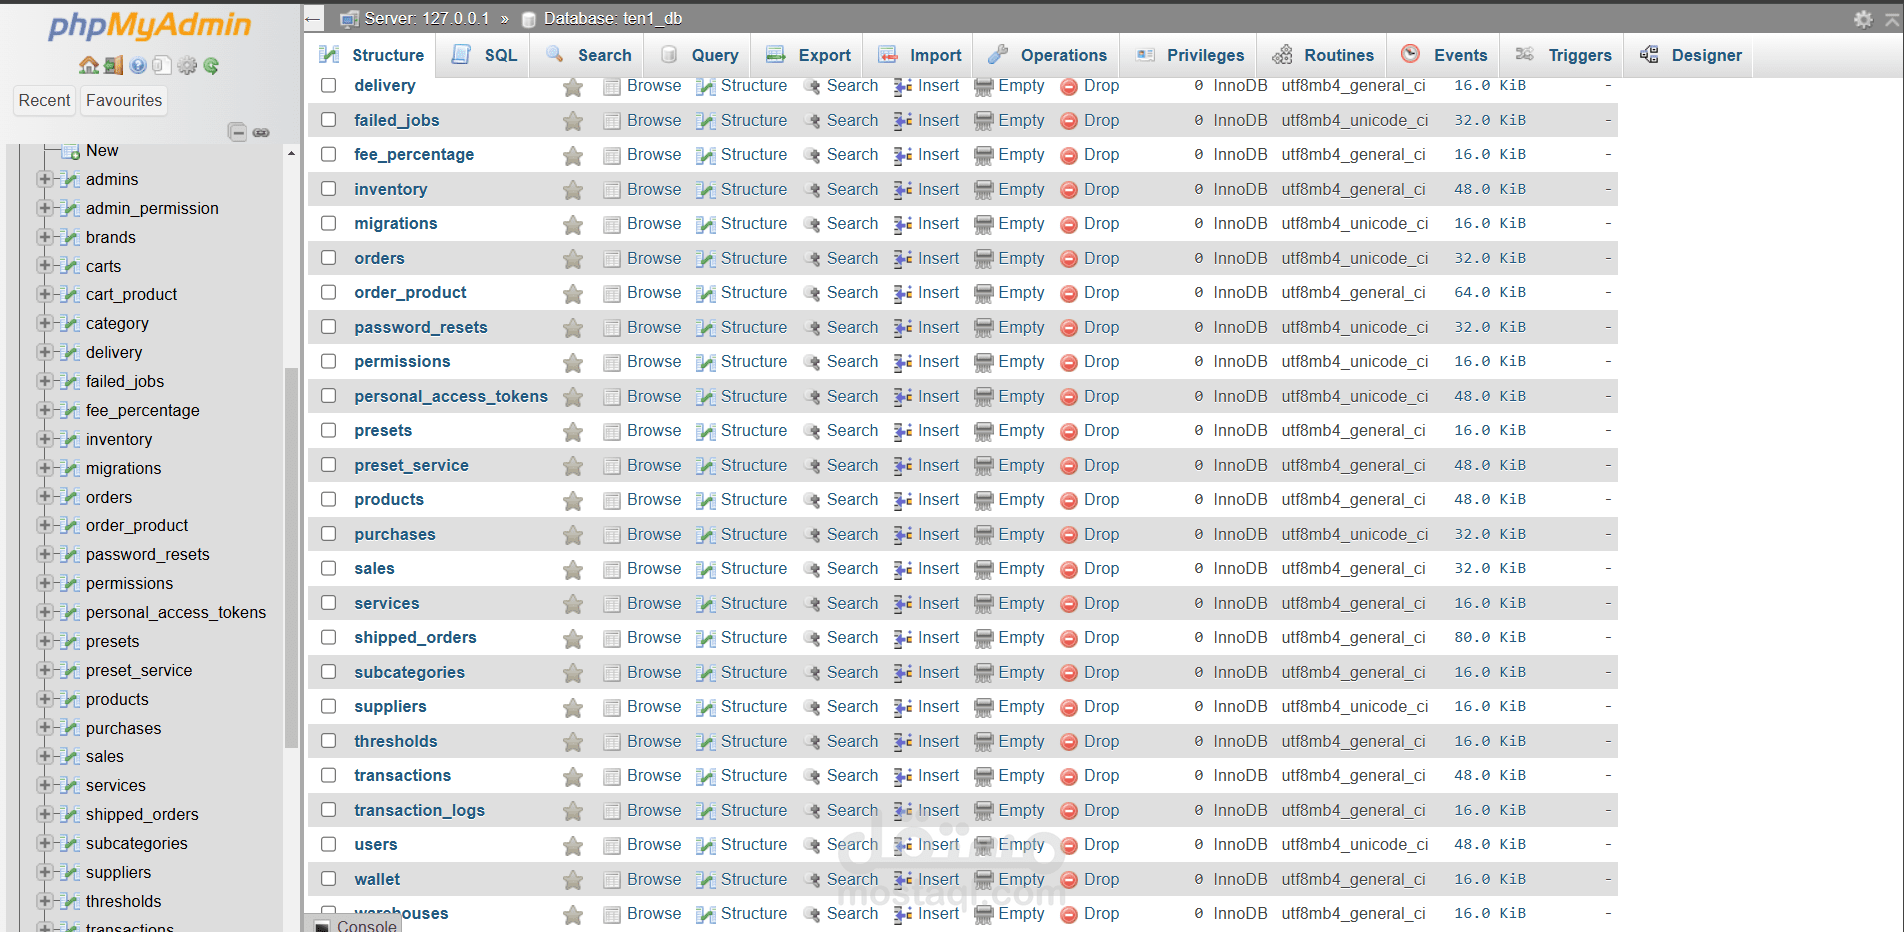Go to the Operations tab

(x=1047, y=55)
